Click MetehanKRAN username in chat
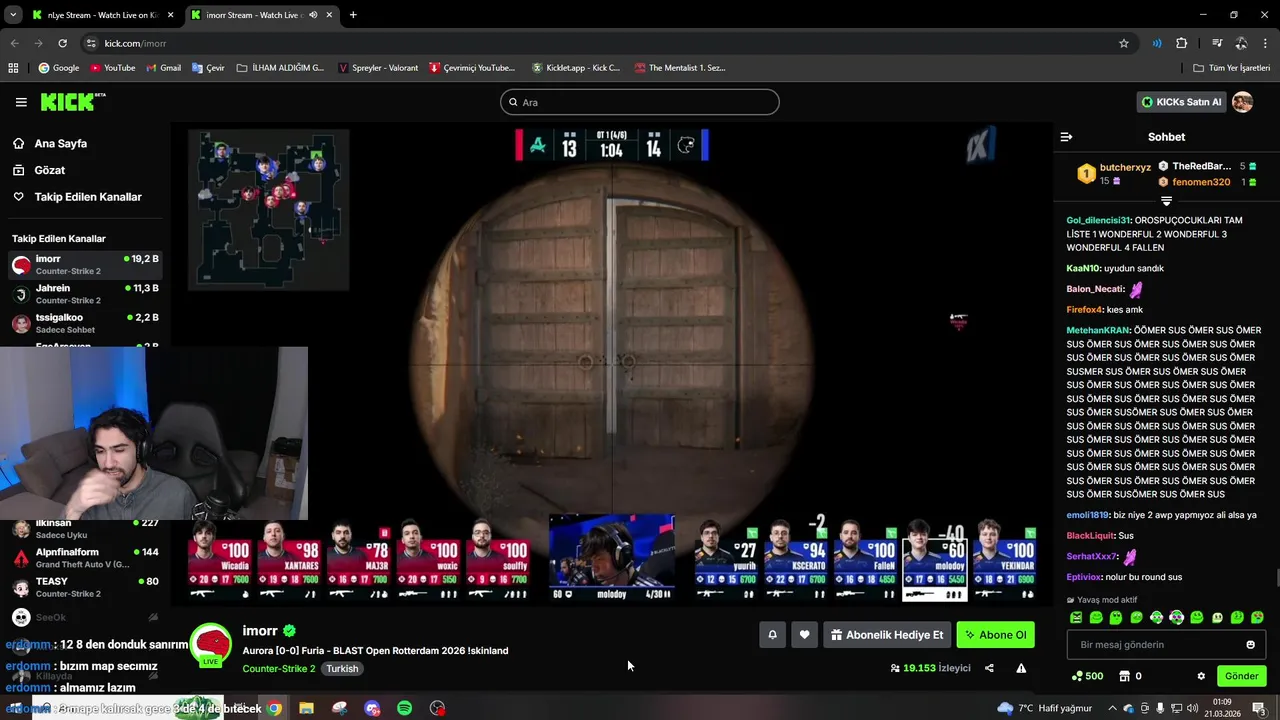The image size is (1280, 720). 1098,330
